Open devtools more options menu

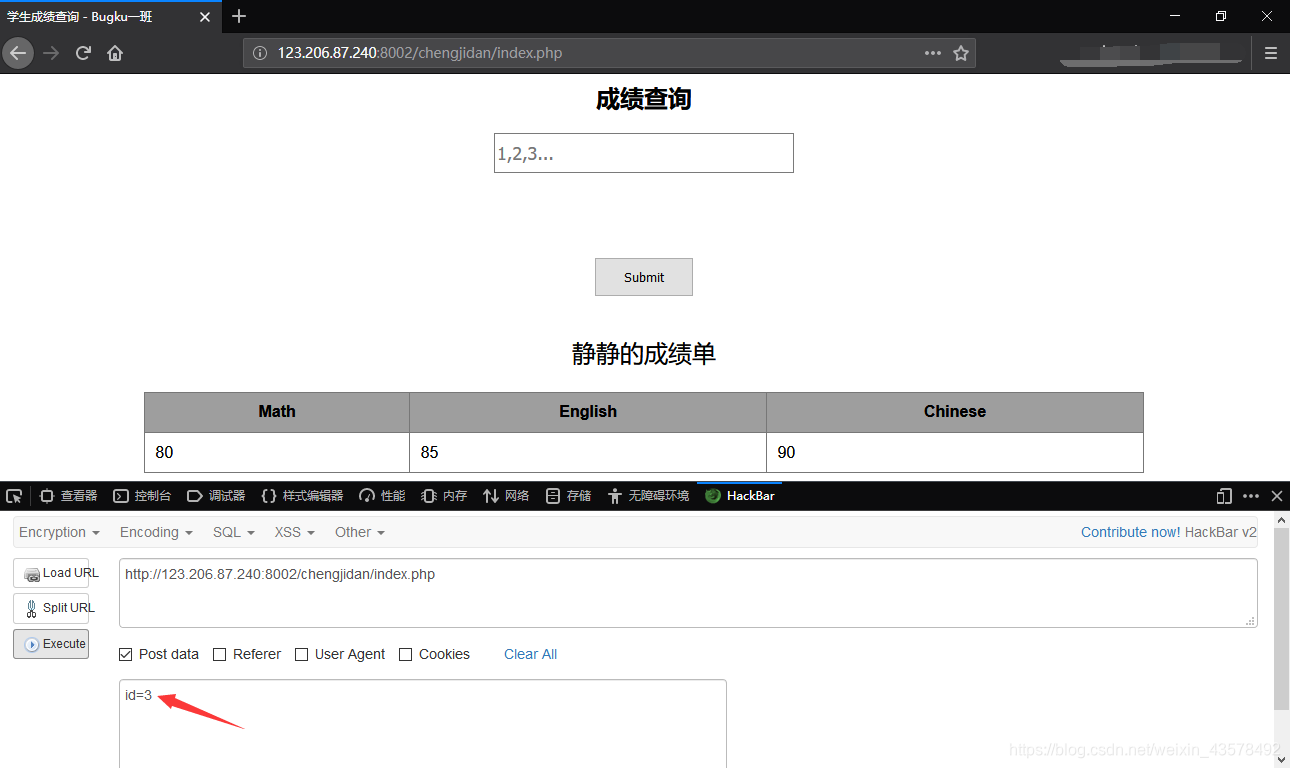pos(1251,496)
